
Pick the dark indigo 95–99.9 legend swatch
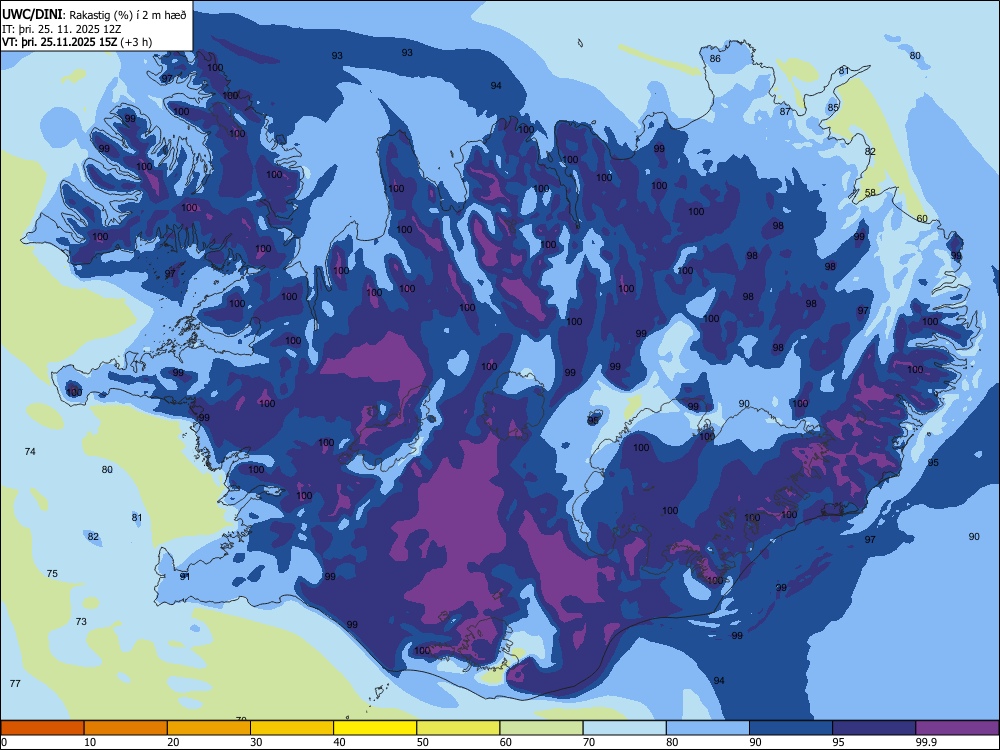(x=874, y=728)
